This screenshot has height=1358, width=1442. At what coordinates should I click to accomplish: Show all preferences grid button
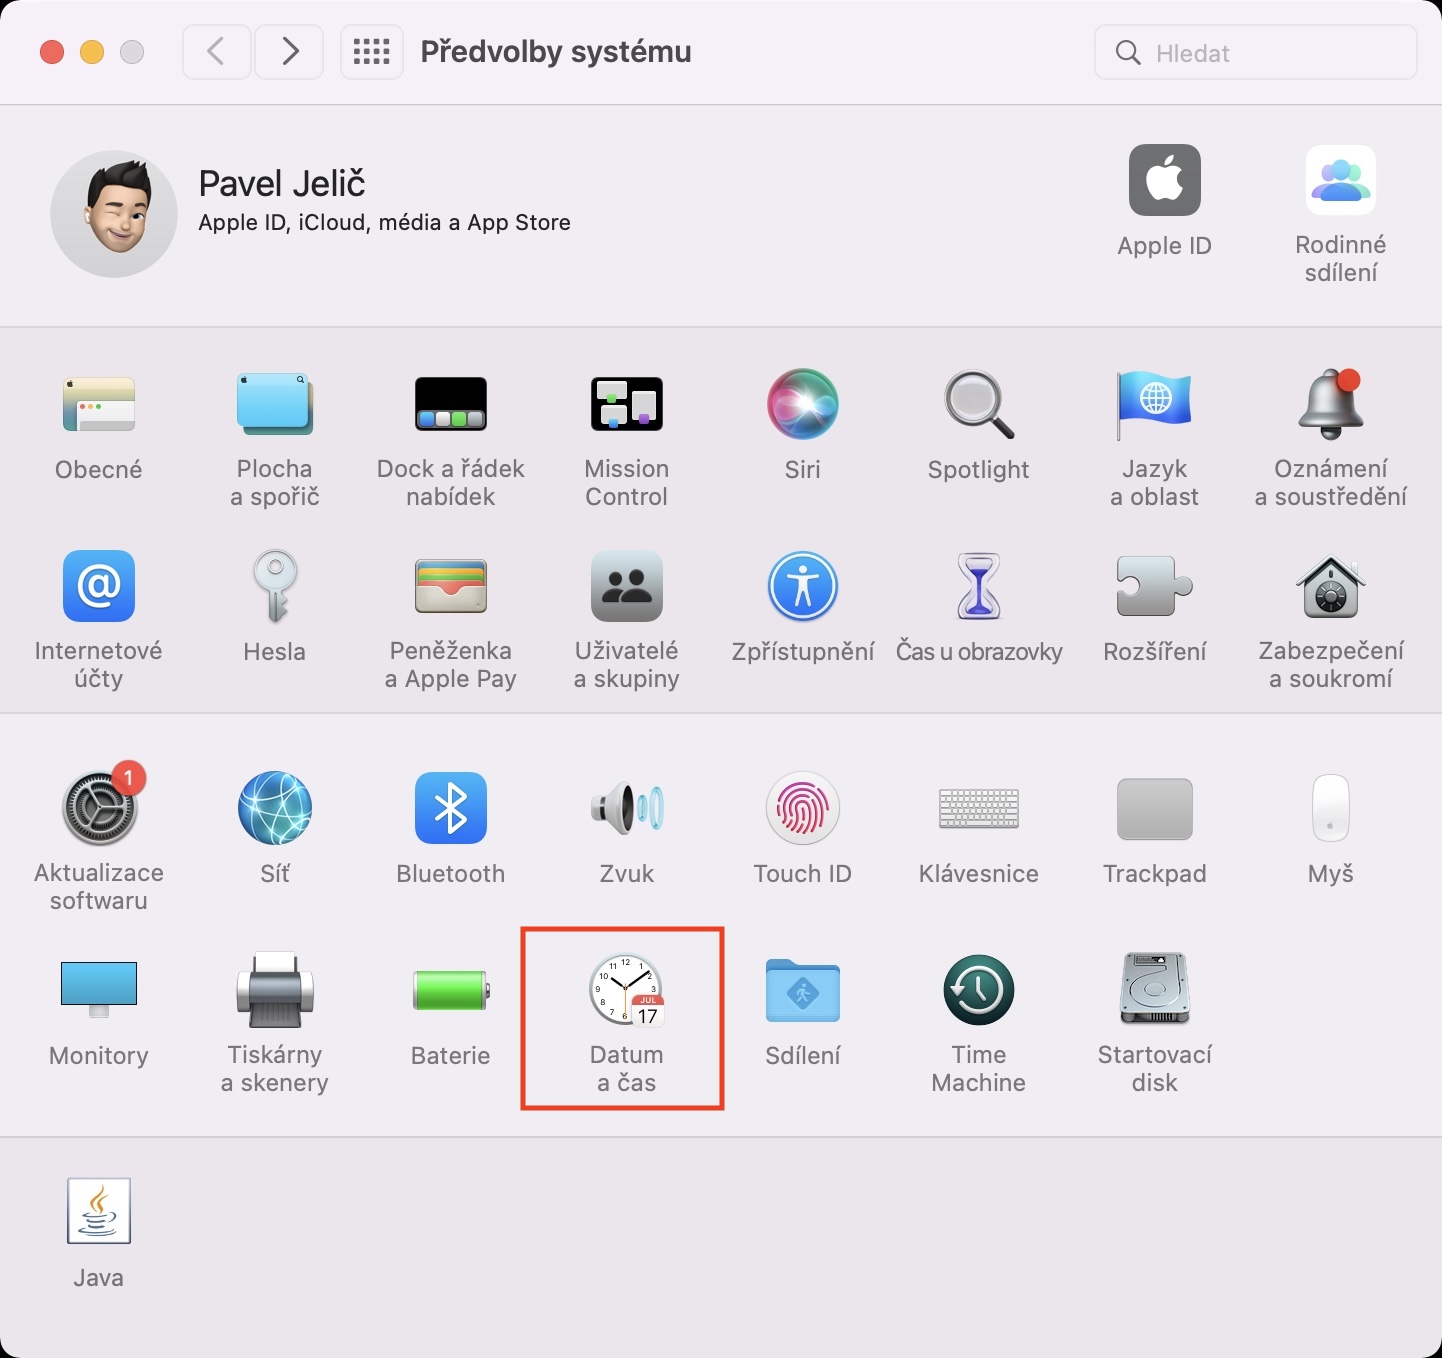point(372,51)
